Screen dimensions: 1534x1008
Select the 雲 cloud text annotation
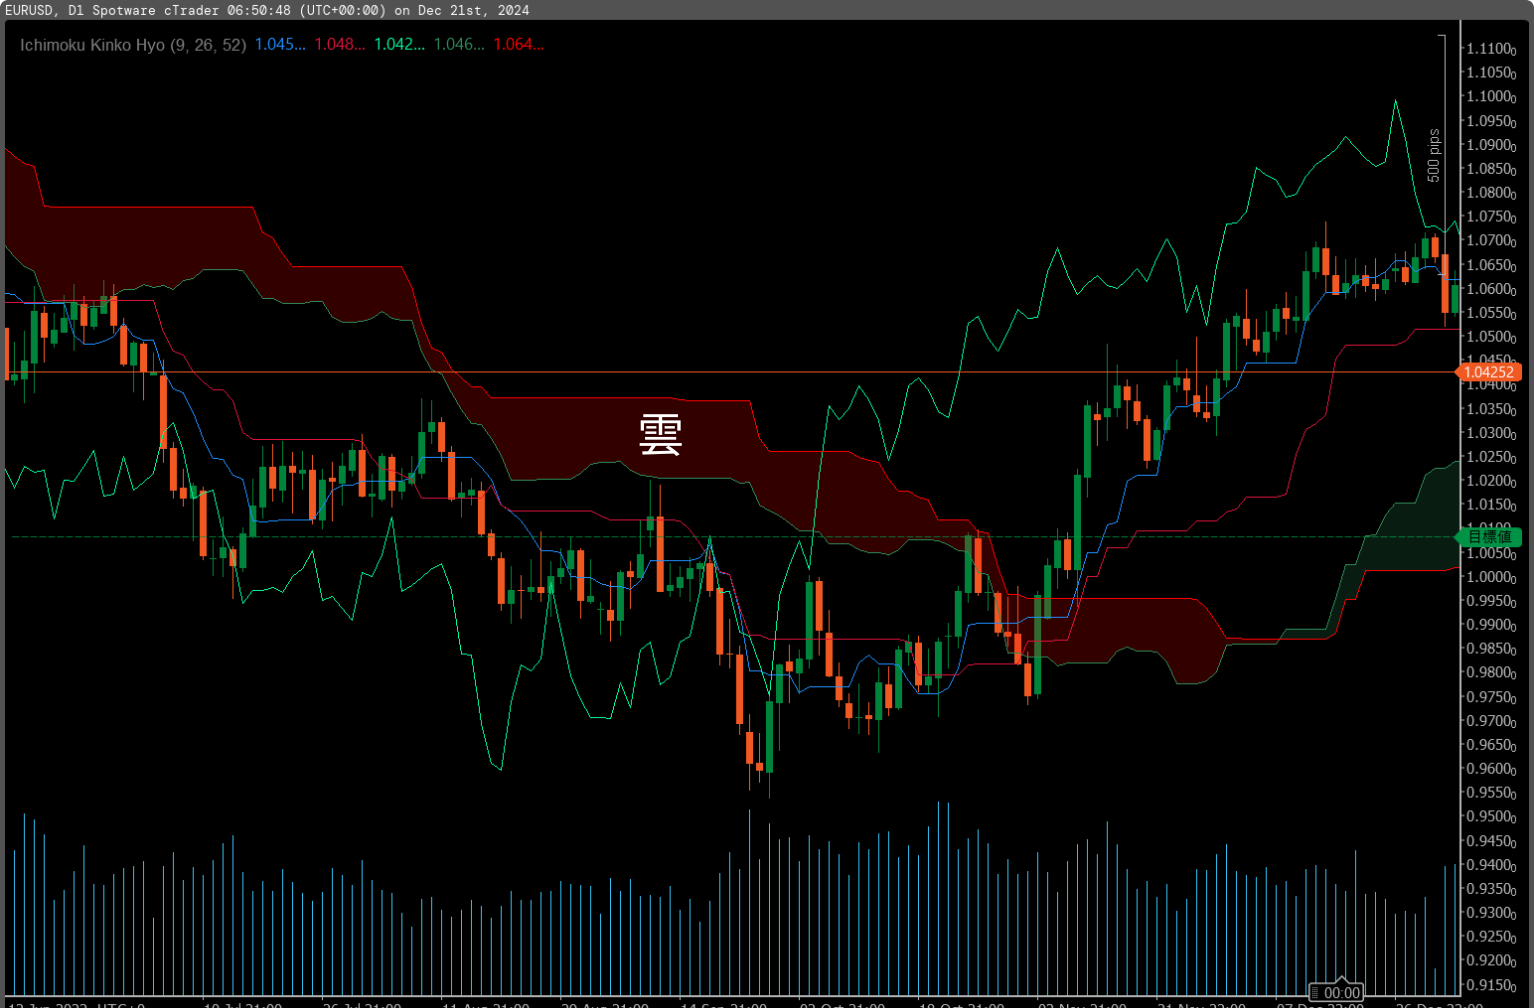[x=660, y=436]
